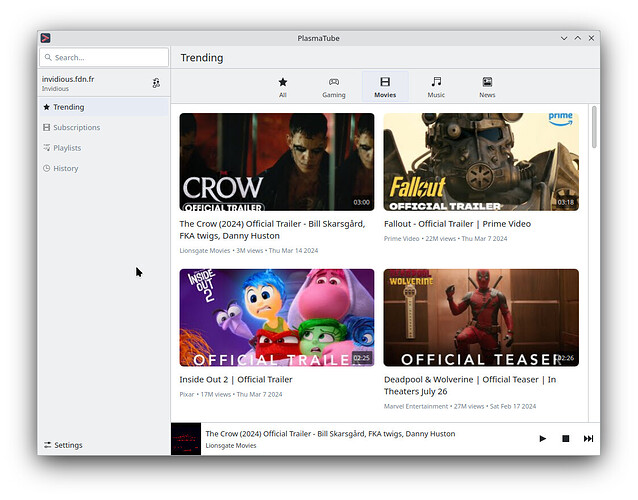Click title "Deadpool & Wolverine | Official Teaser"
This screenshot has width=638, height=500.
tap(470, 385)
